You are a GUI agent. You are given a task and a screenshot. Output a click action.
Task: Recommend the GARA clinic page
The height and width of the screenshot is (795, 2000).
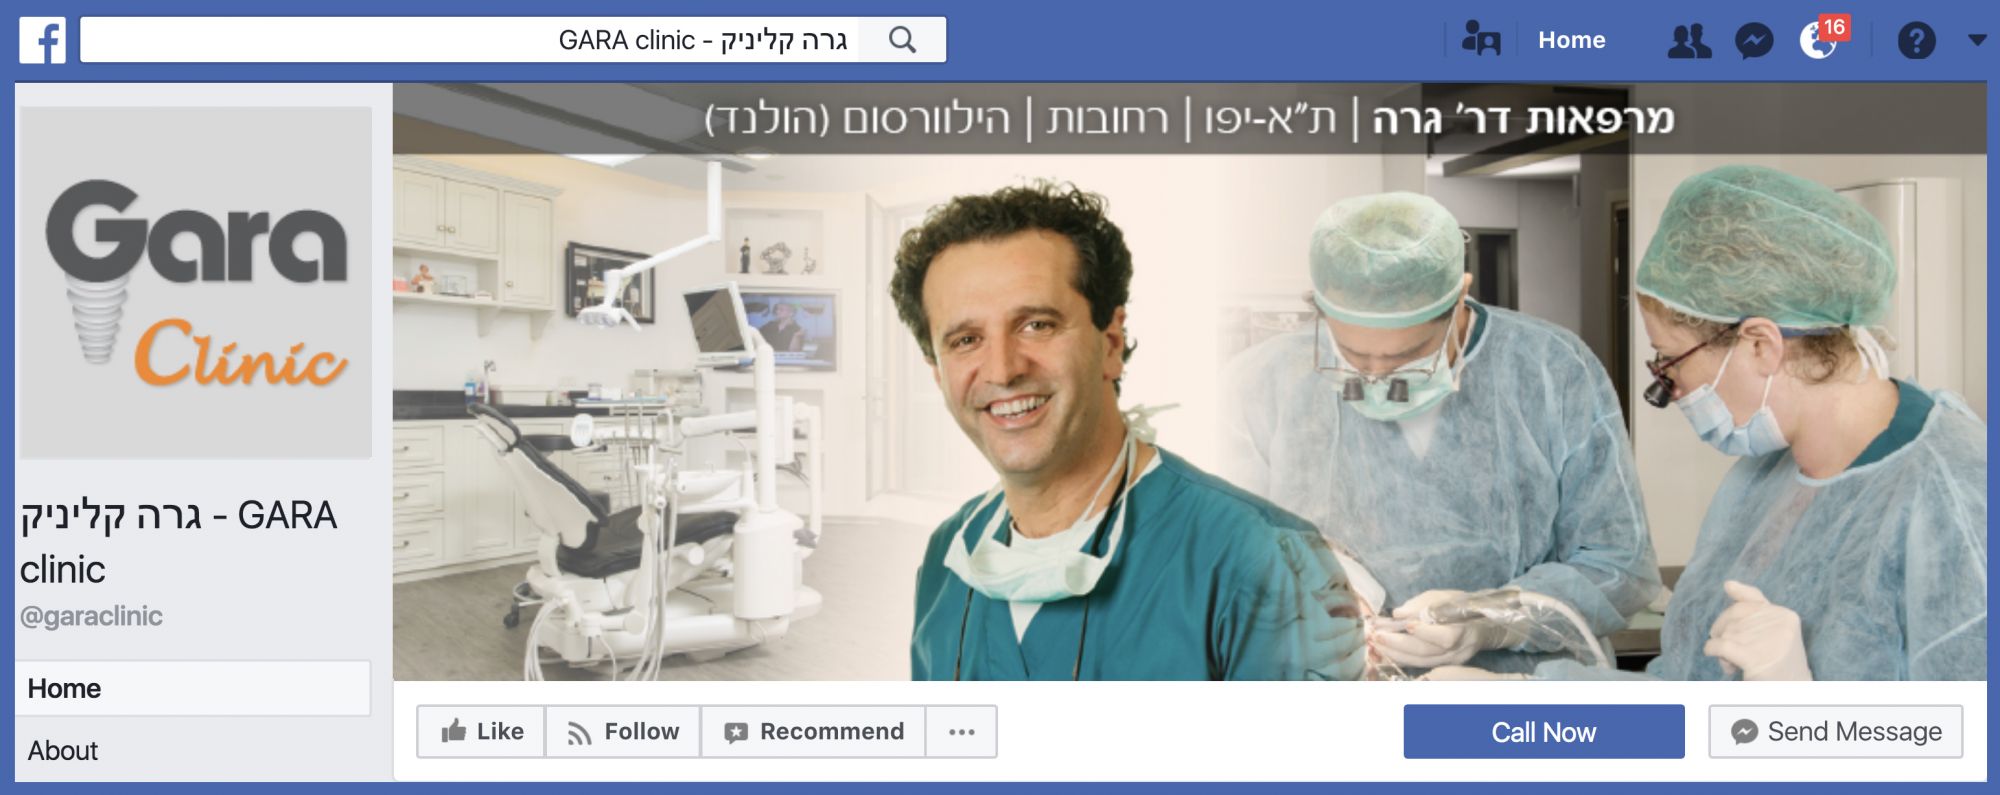(x=813, y=731)
